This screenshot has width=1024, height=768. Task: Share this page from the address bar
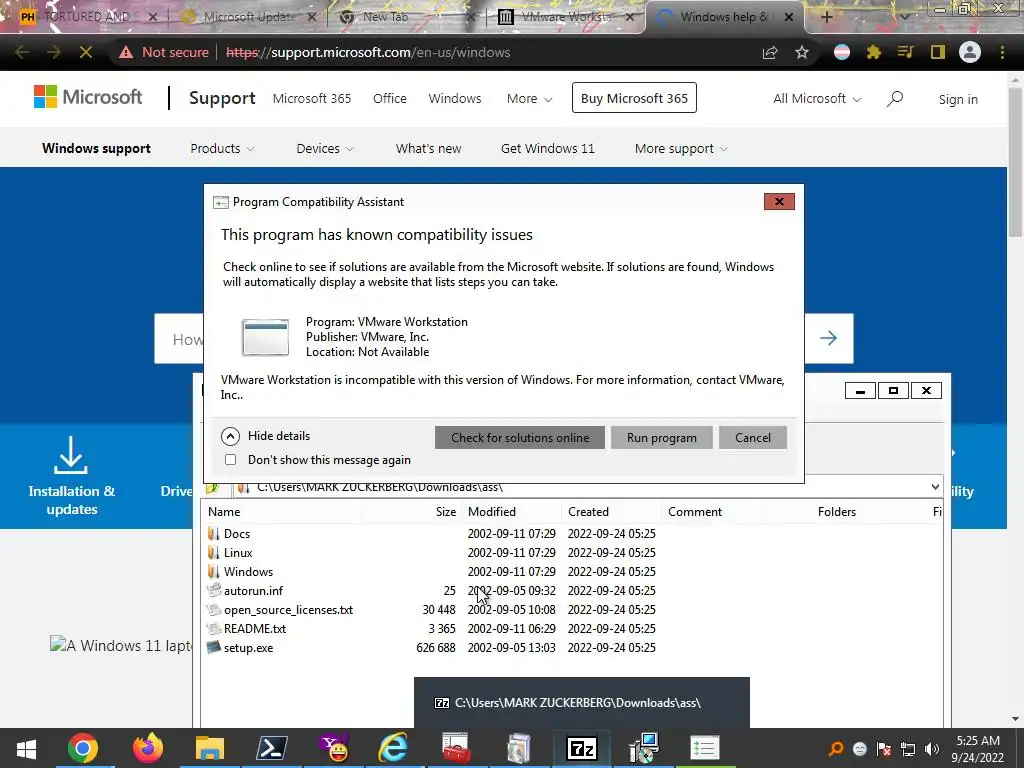(x=770, y=52)
